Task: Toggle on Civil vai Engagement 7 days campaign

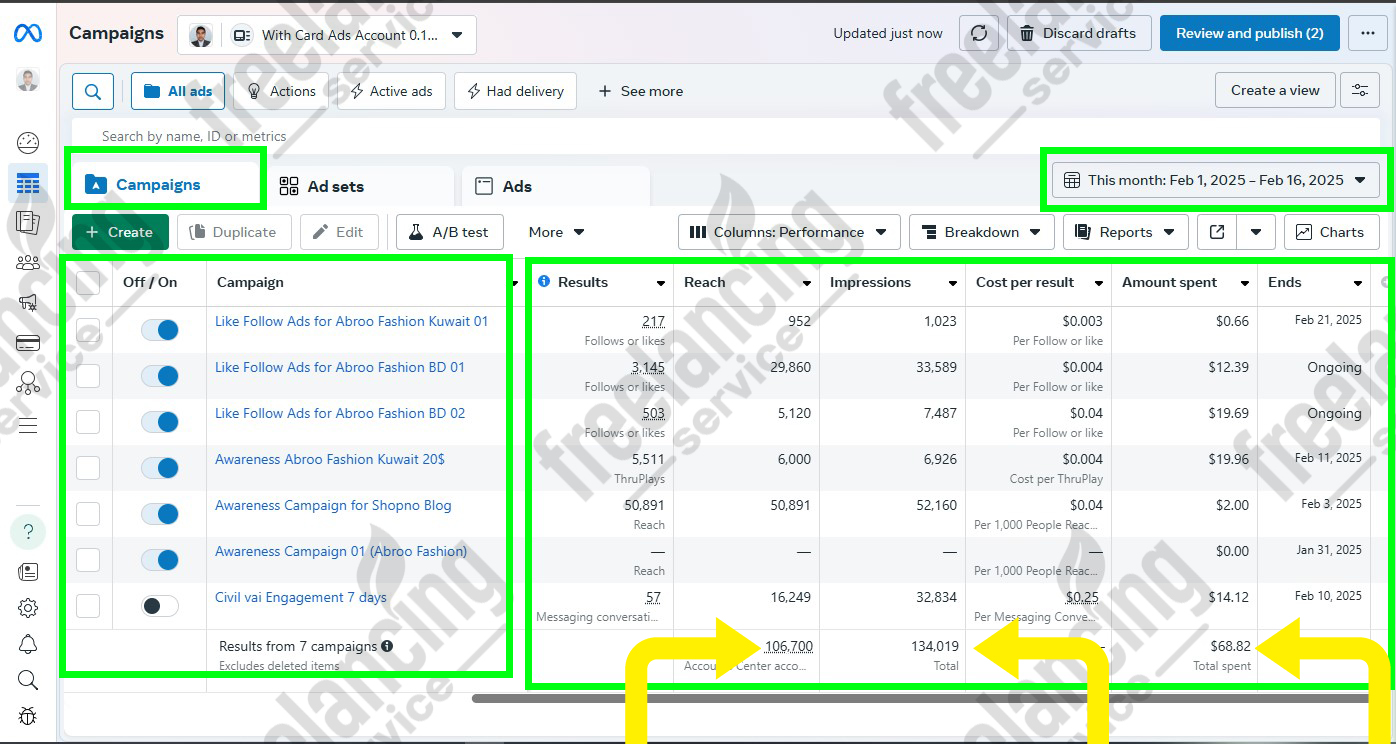Action: click(159, 606)
